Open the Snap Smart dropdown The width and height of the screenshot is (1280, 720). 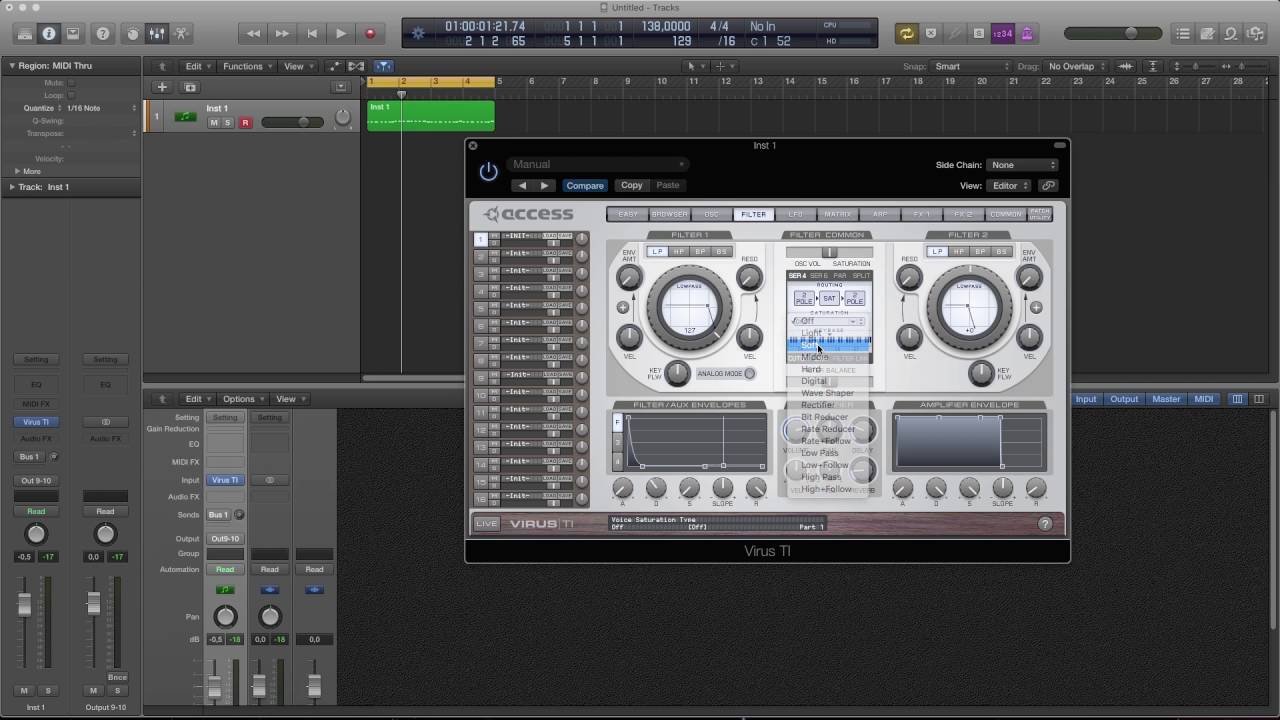point(972,66)
